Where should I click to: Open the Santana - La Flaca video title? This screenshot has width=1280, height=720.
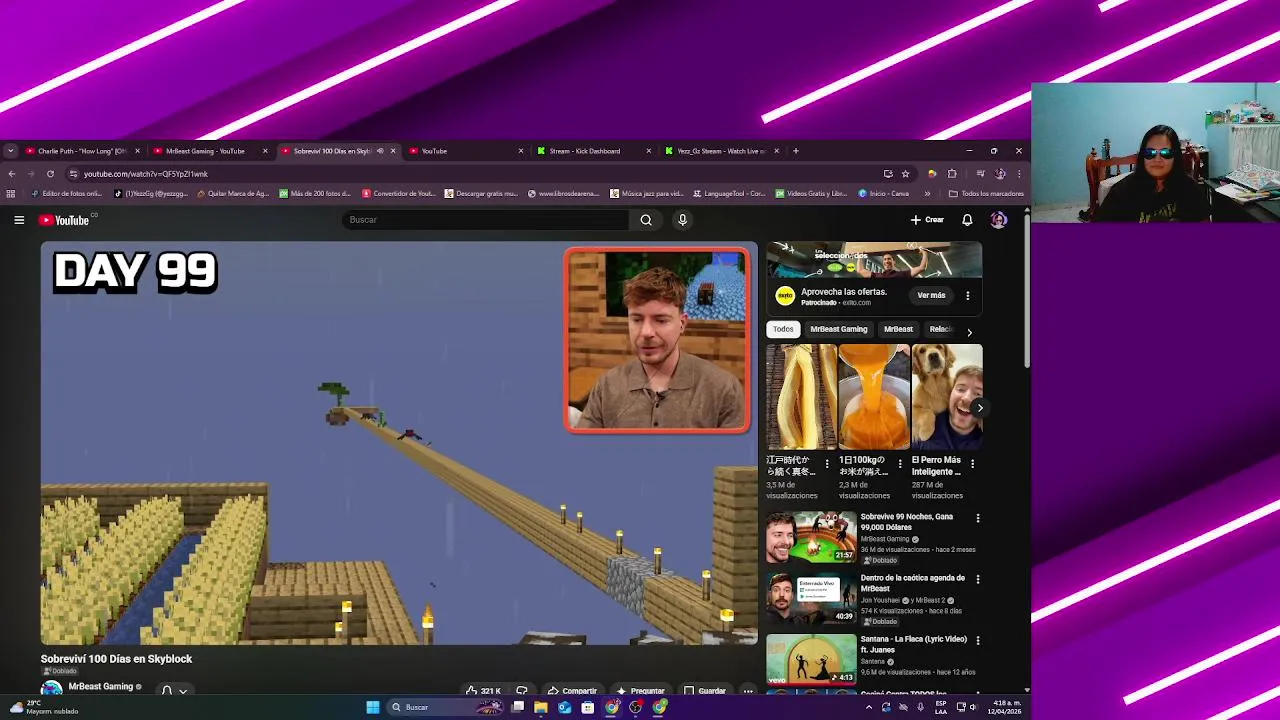pos(913,644)
